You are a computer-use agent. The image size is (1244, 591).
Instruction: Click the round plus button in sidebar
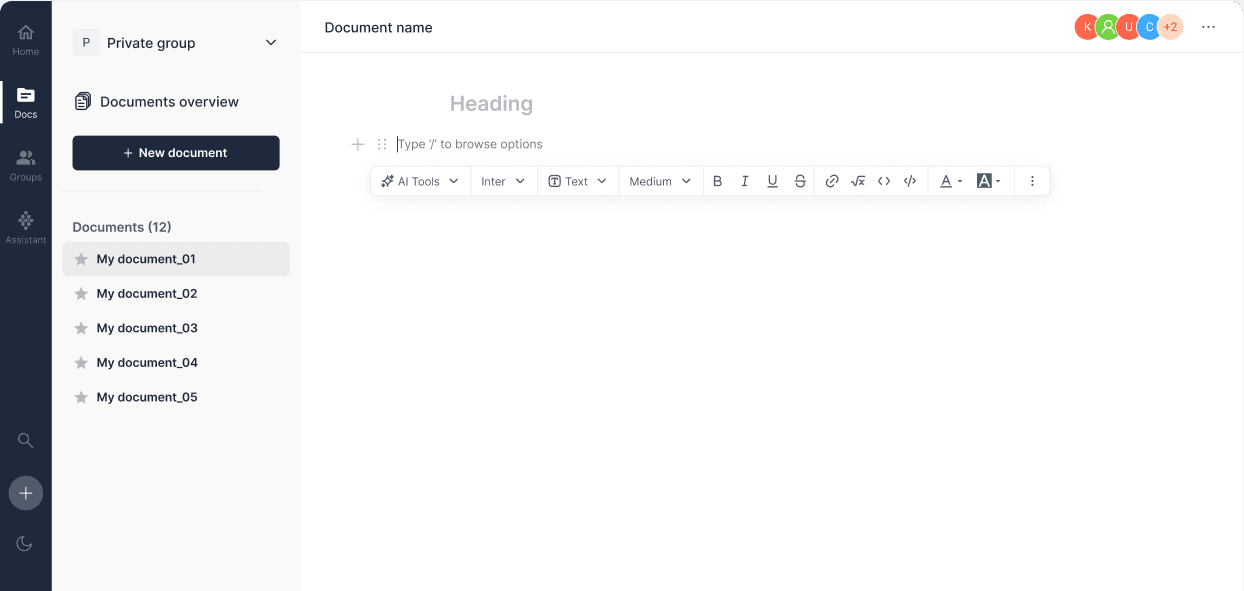tap(26, 493)
